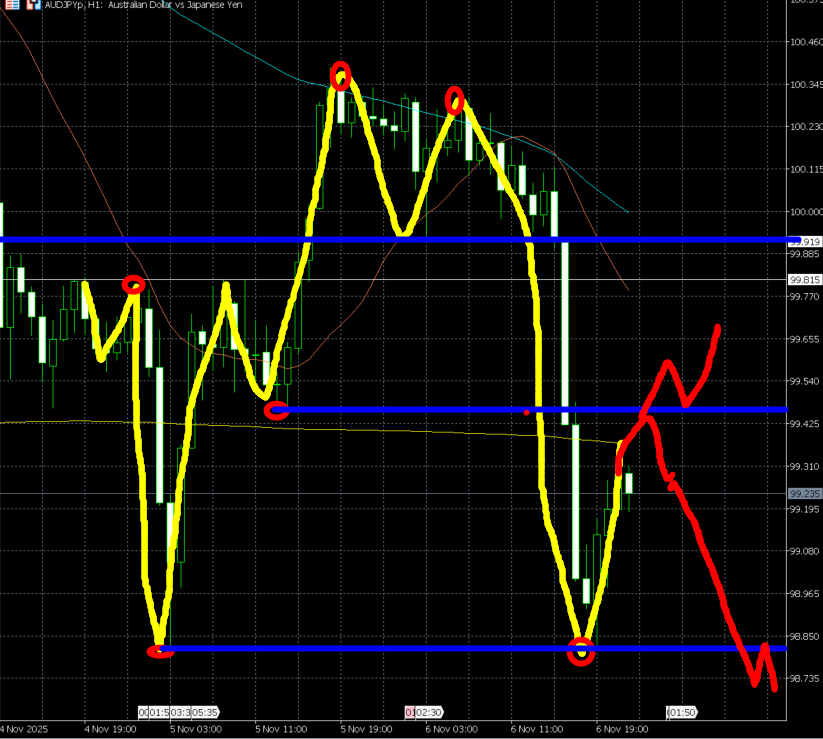Click the one-click trading panel icon at top-left
Screen dimensions: 823x739
pyautogui.click(x=8, y=5)
